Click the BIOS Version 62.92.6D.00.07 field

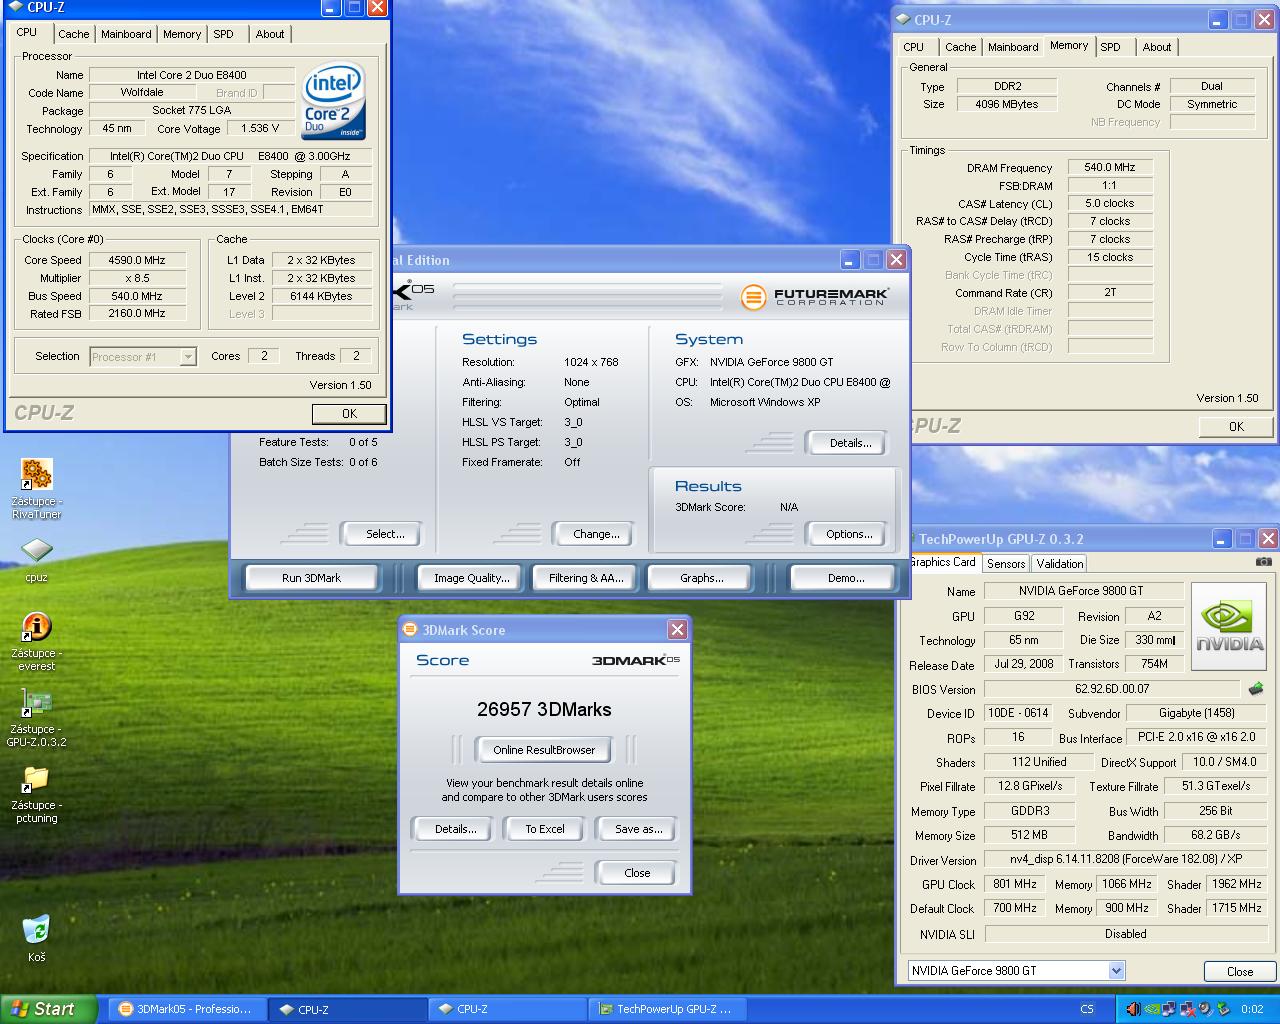pos(1112,689)
